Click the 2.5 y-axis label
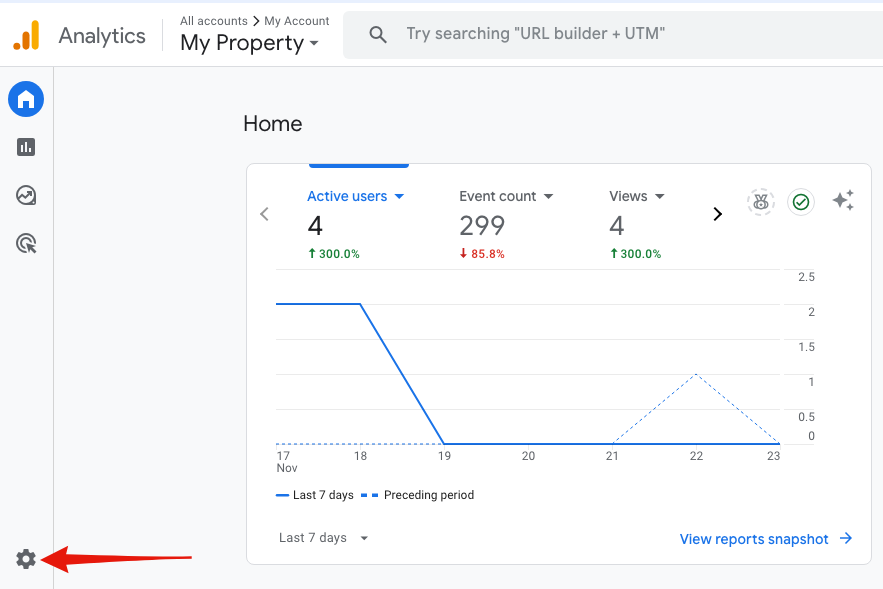 [806, 276]
